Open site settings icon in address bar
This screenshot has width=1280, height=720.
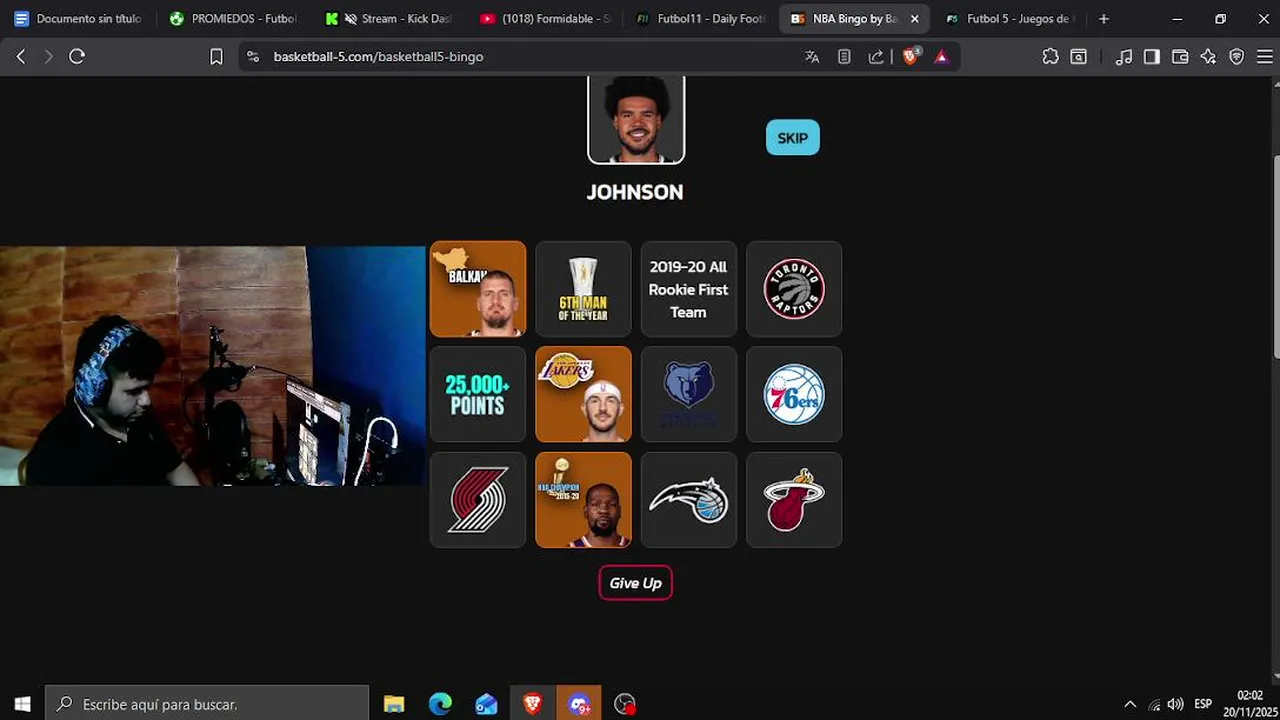tap(253, 57)
